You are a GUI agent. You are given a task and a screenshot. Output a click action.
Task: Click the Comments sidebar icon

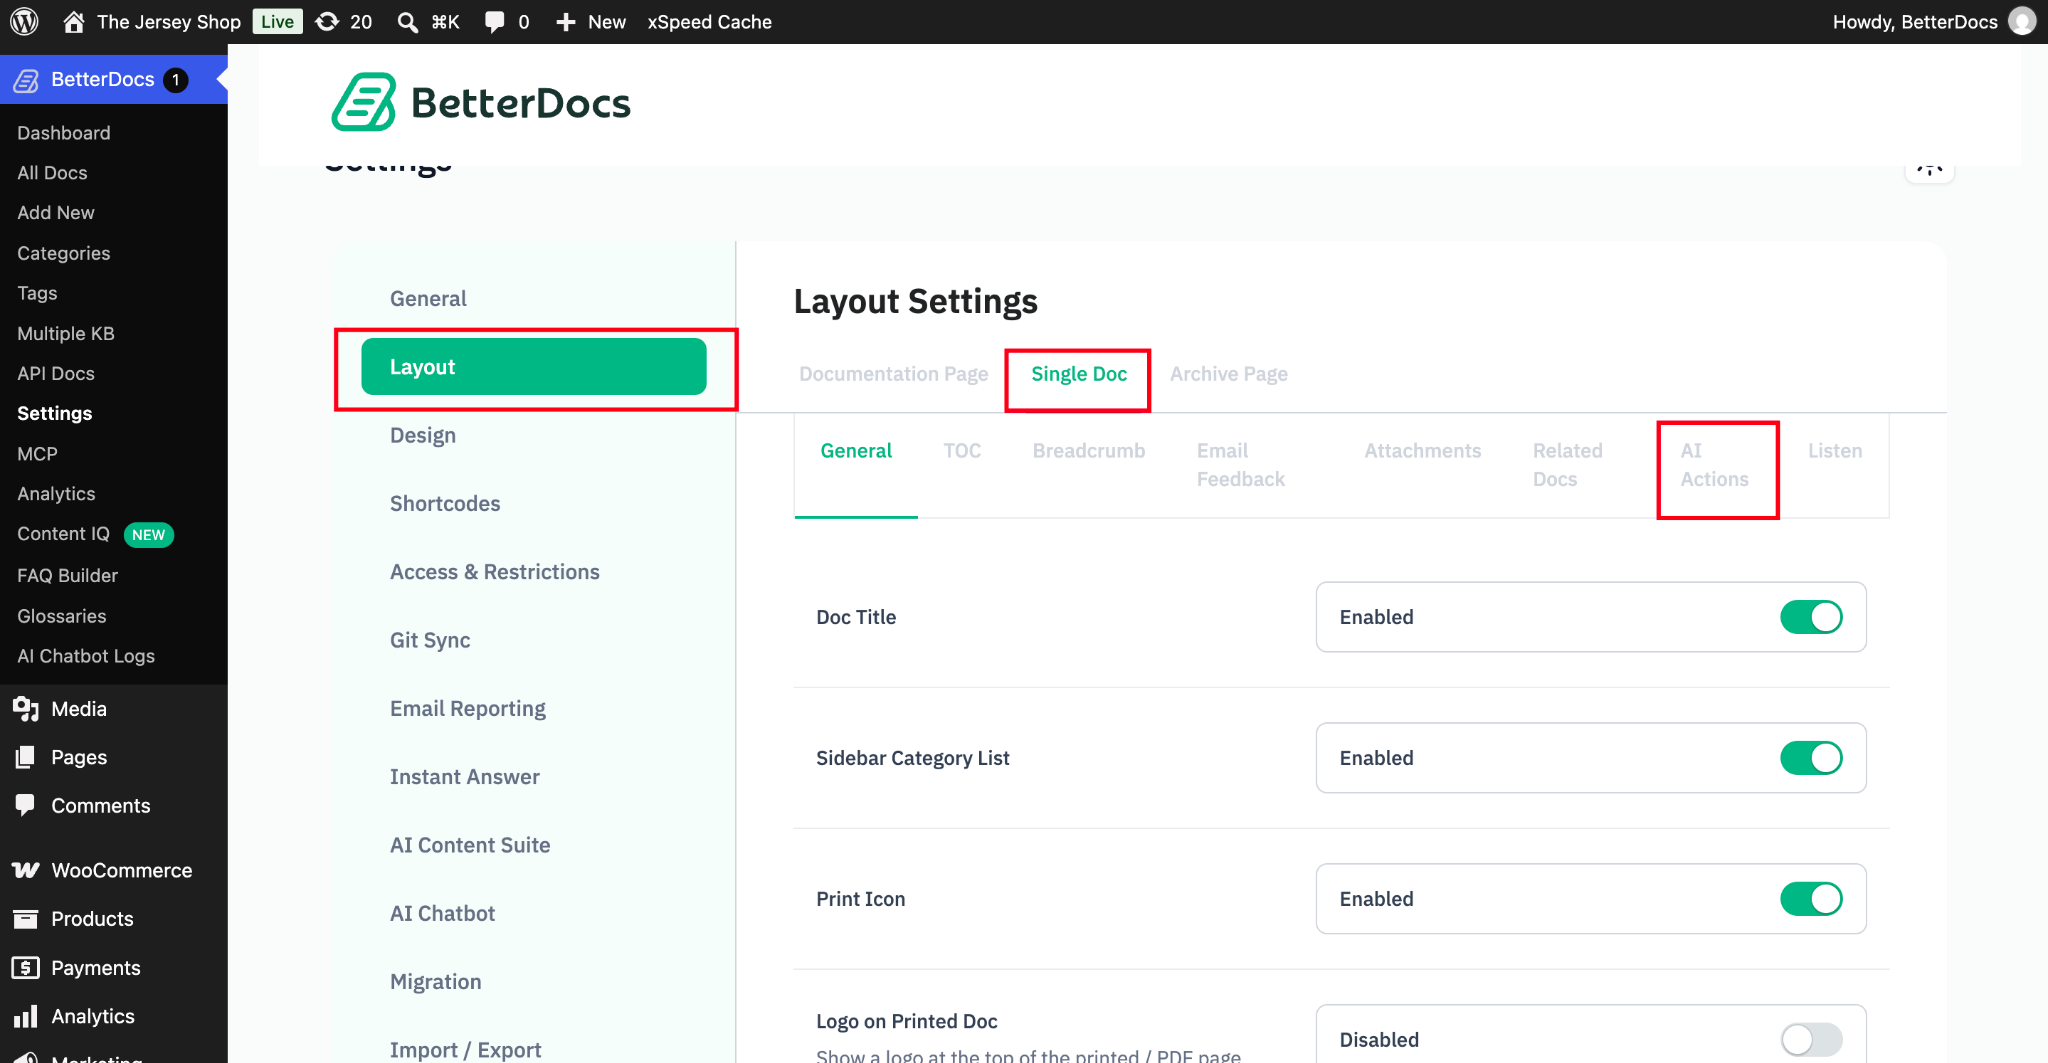tap(26, 805)
